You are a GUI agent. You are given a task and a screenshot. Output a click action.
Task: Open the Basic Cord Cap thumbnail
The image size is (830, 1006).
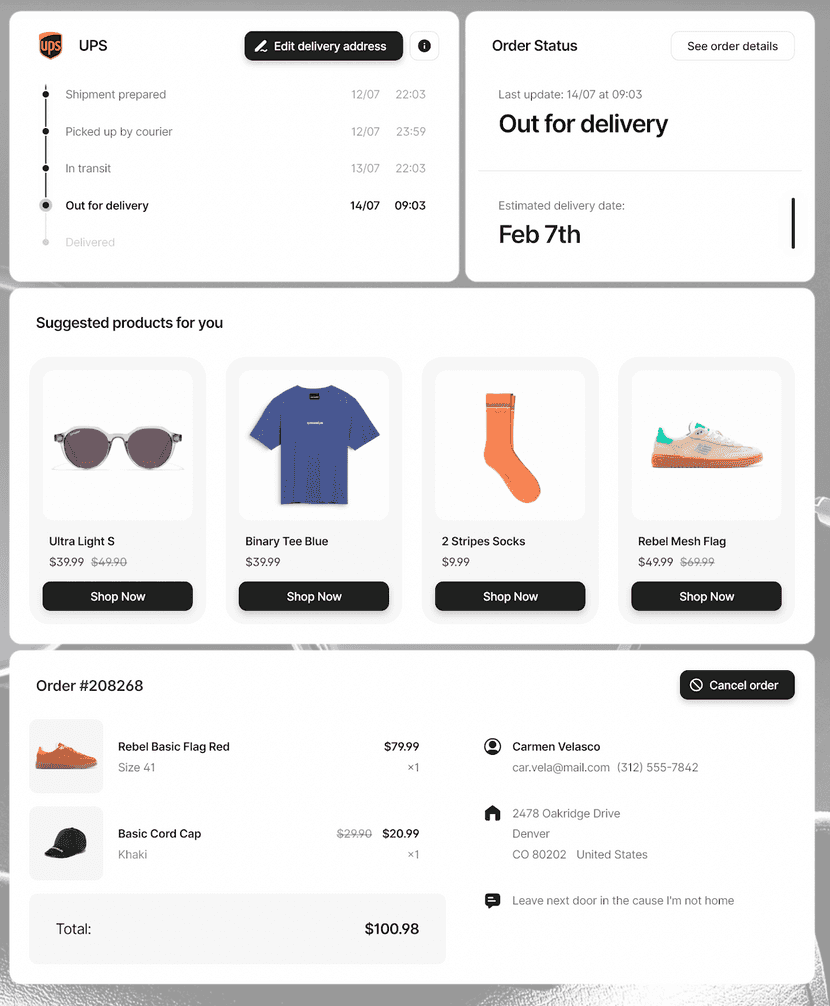click(x=66, y=843)
